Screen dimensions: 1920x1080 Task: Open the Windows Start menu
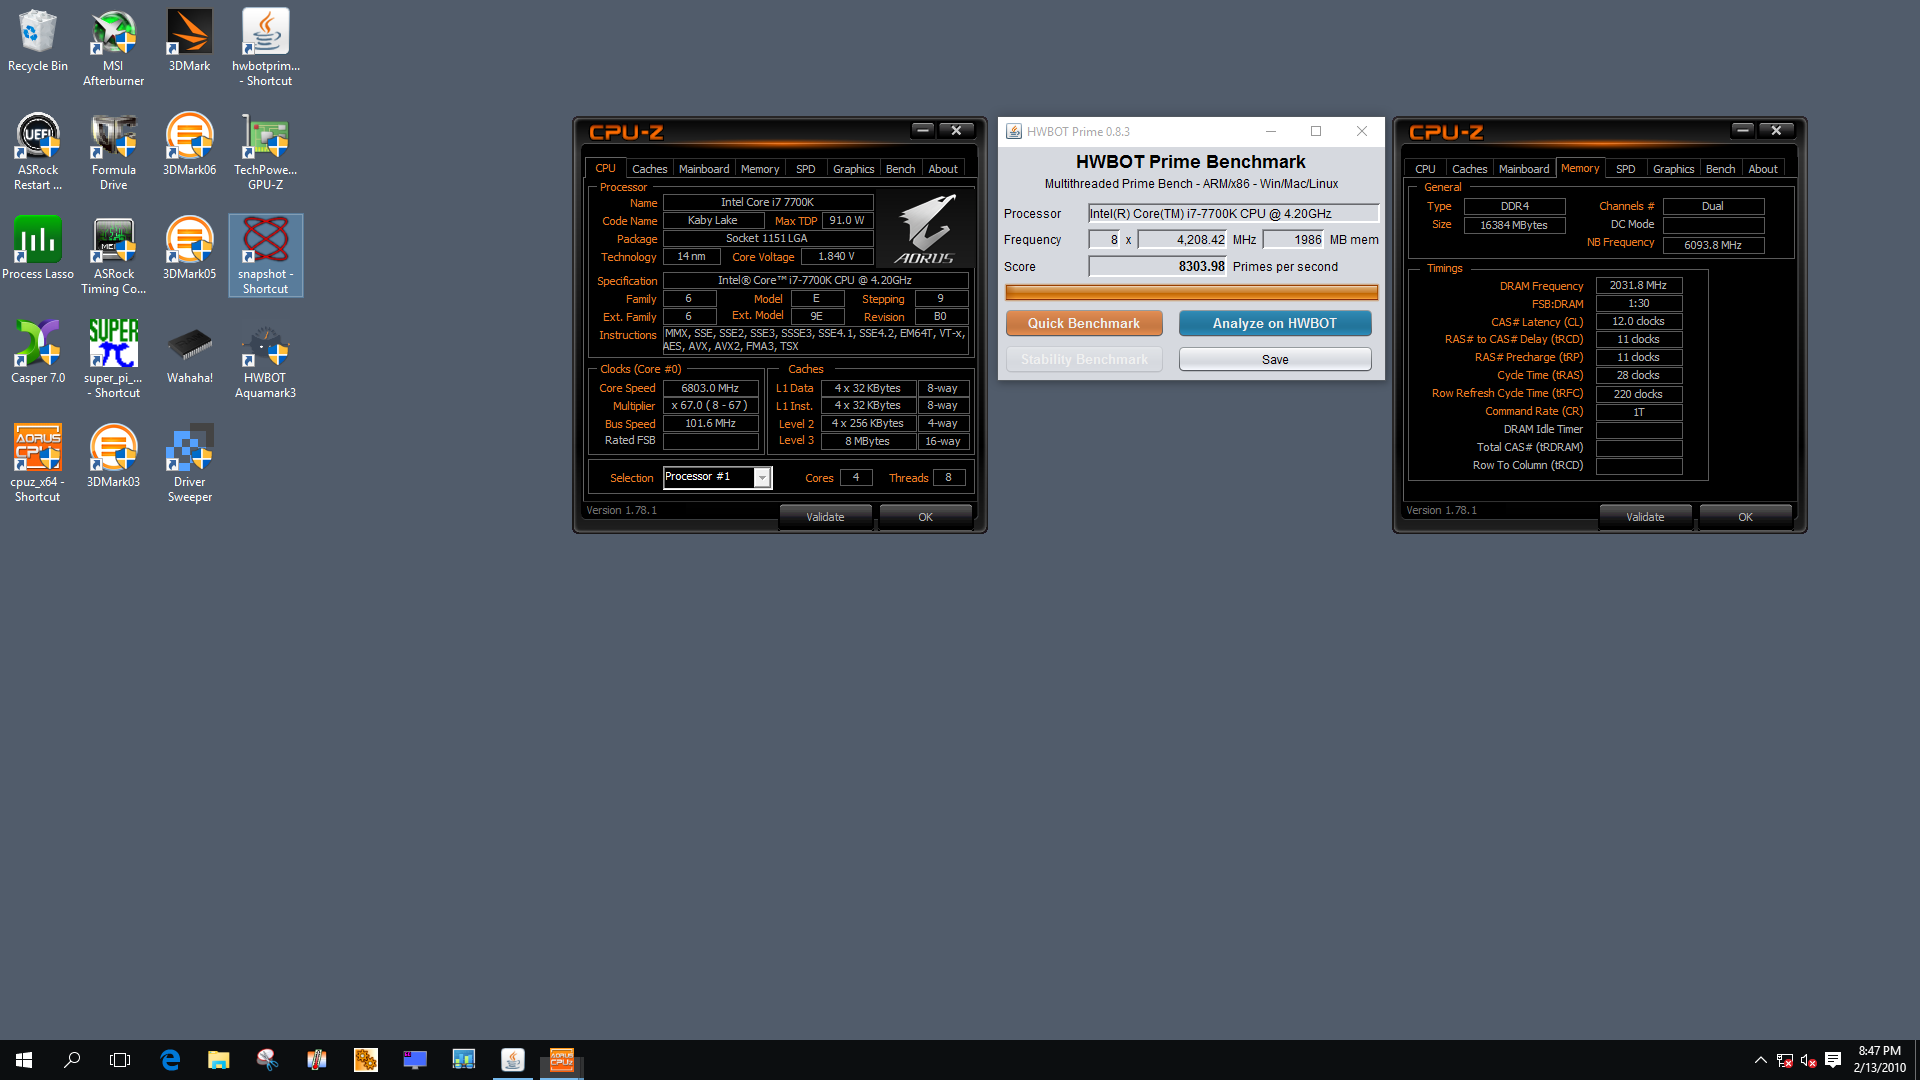24,1060
